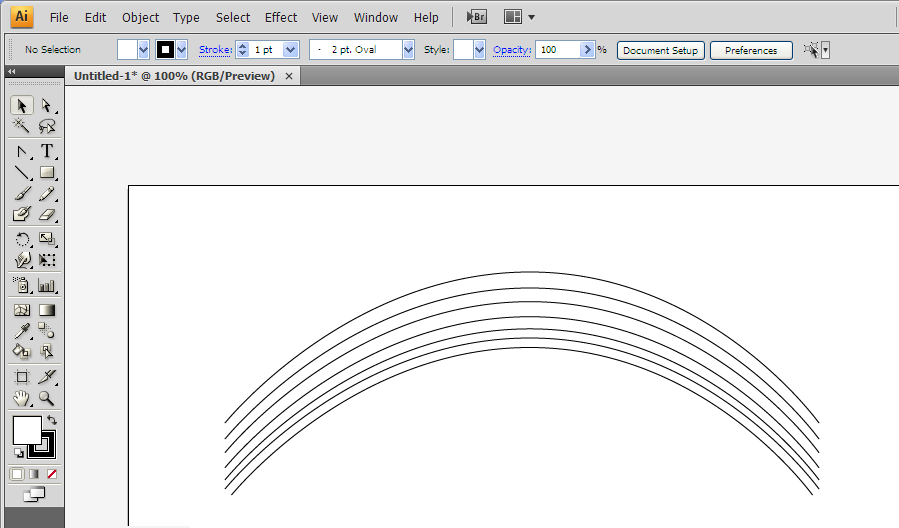
Task: Open the Object menu
Action: pos(140,18)
